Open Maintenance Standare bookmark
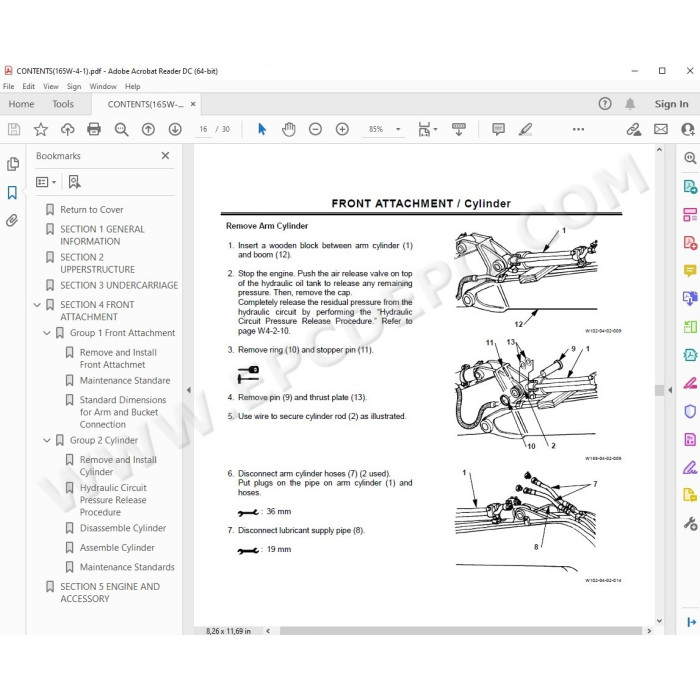The image size is (700, 700). click(125, 381)
